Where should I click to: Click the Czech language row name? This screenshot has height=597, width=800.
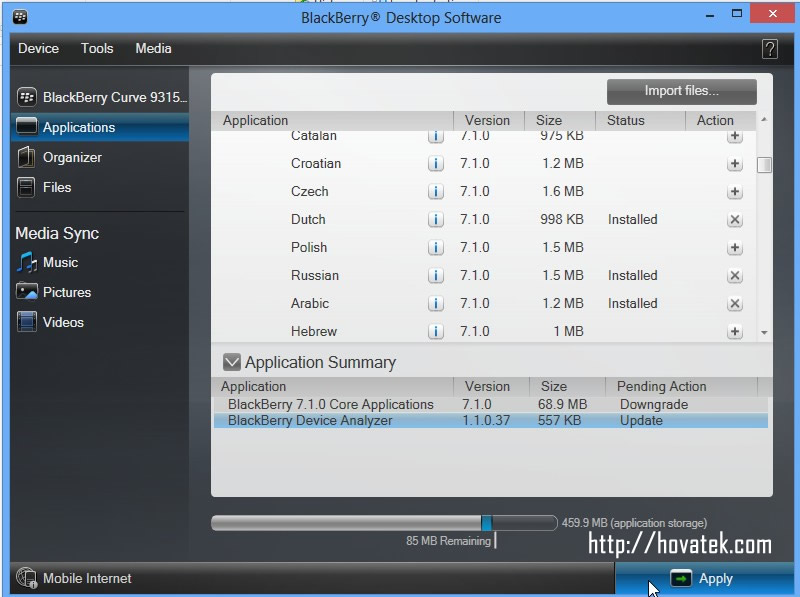click(310, 191)
